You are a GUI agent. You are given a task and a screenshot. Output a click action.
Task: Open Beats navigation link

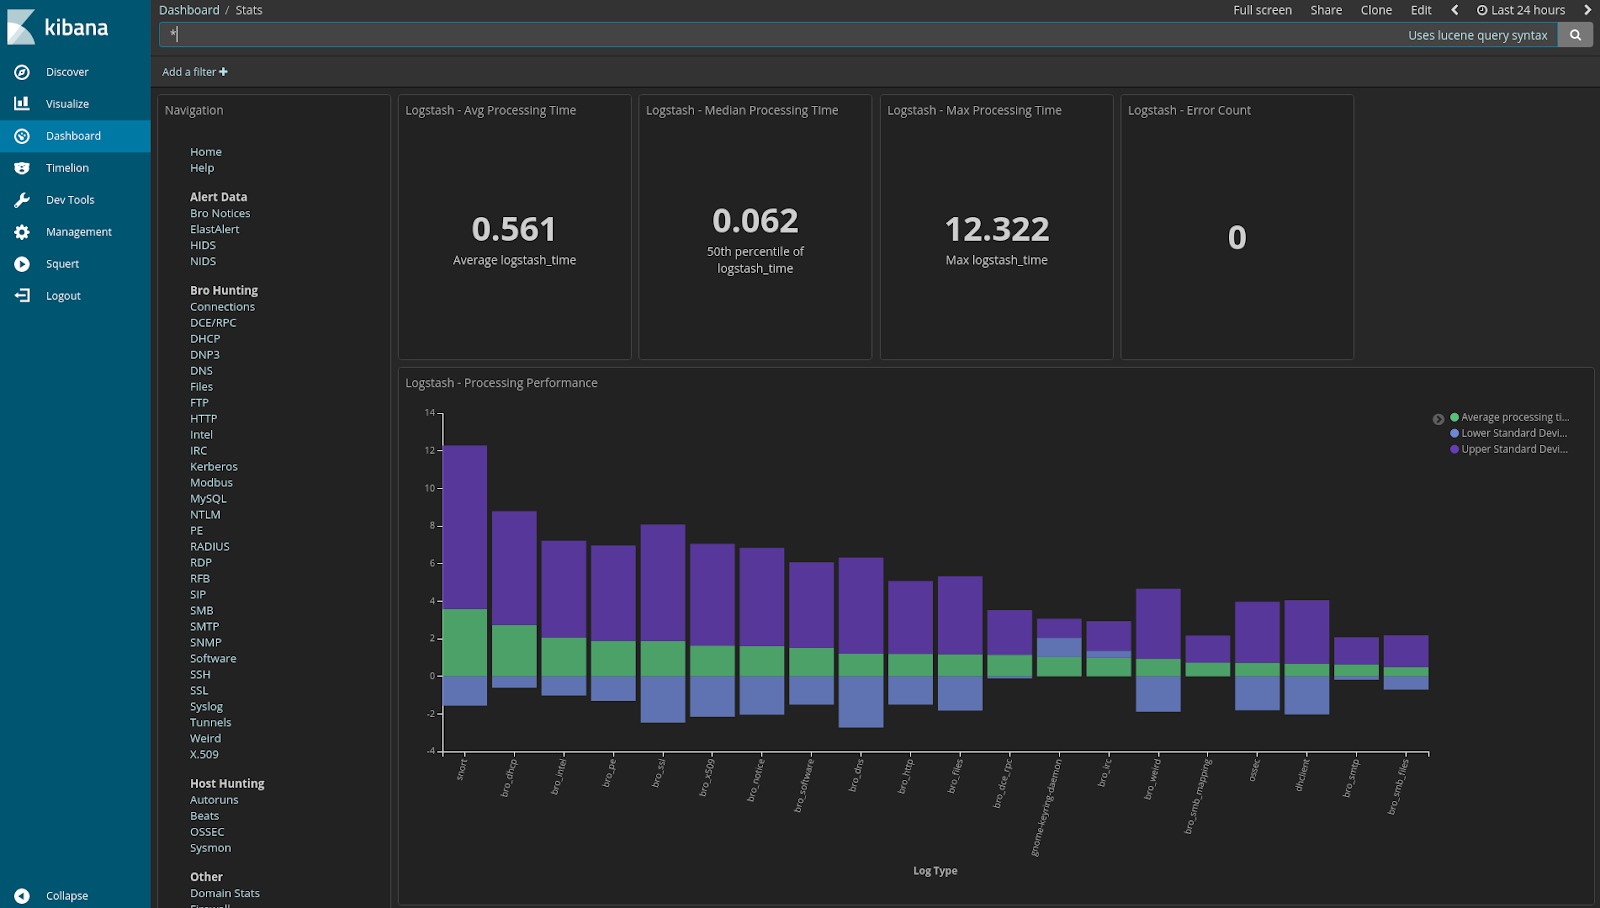[204, 816]
